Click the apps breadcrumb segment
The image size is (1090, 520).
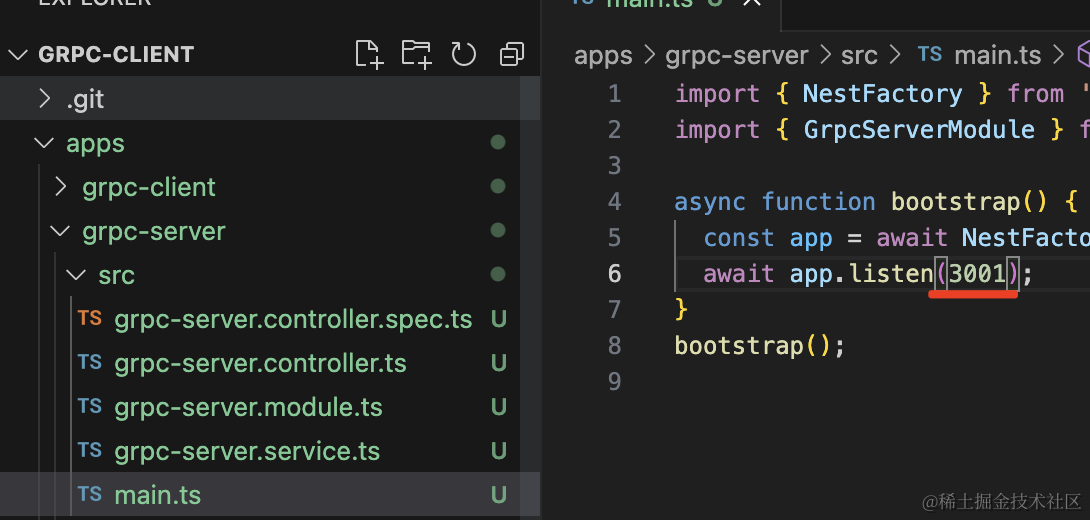point(603,55)
